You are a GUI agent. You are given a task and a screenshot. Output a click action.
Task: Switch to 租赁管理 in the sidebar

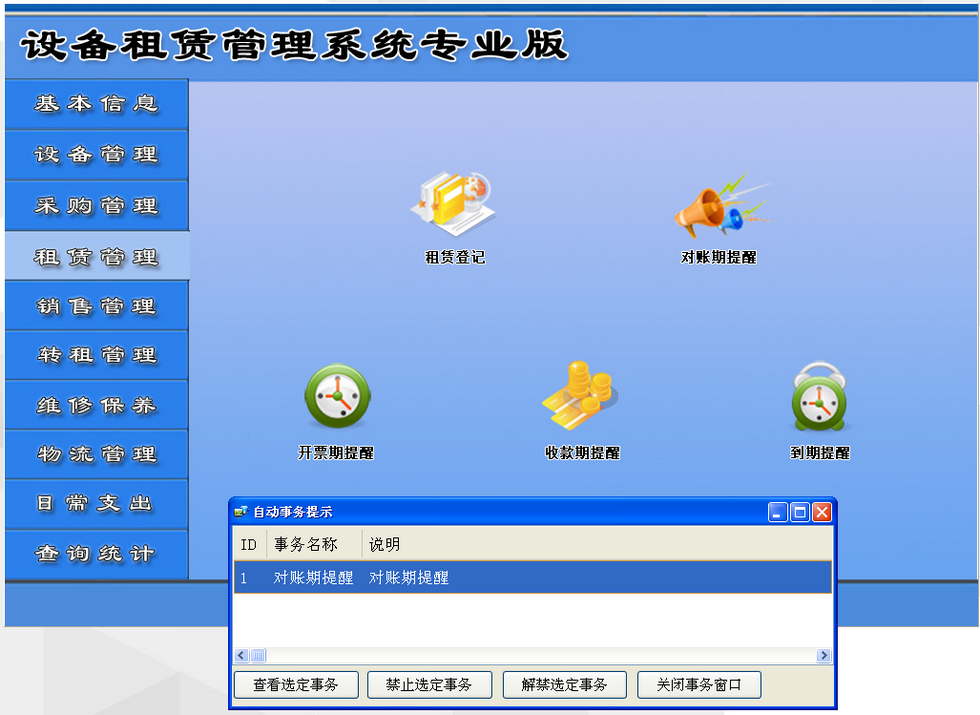pos(97,256)
